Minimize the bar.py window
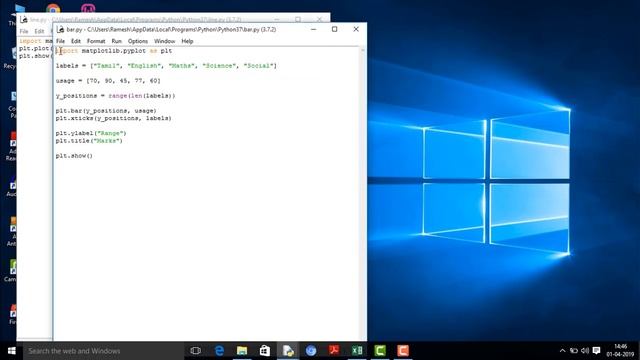 [313, 29]
